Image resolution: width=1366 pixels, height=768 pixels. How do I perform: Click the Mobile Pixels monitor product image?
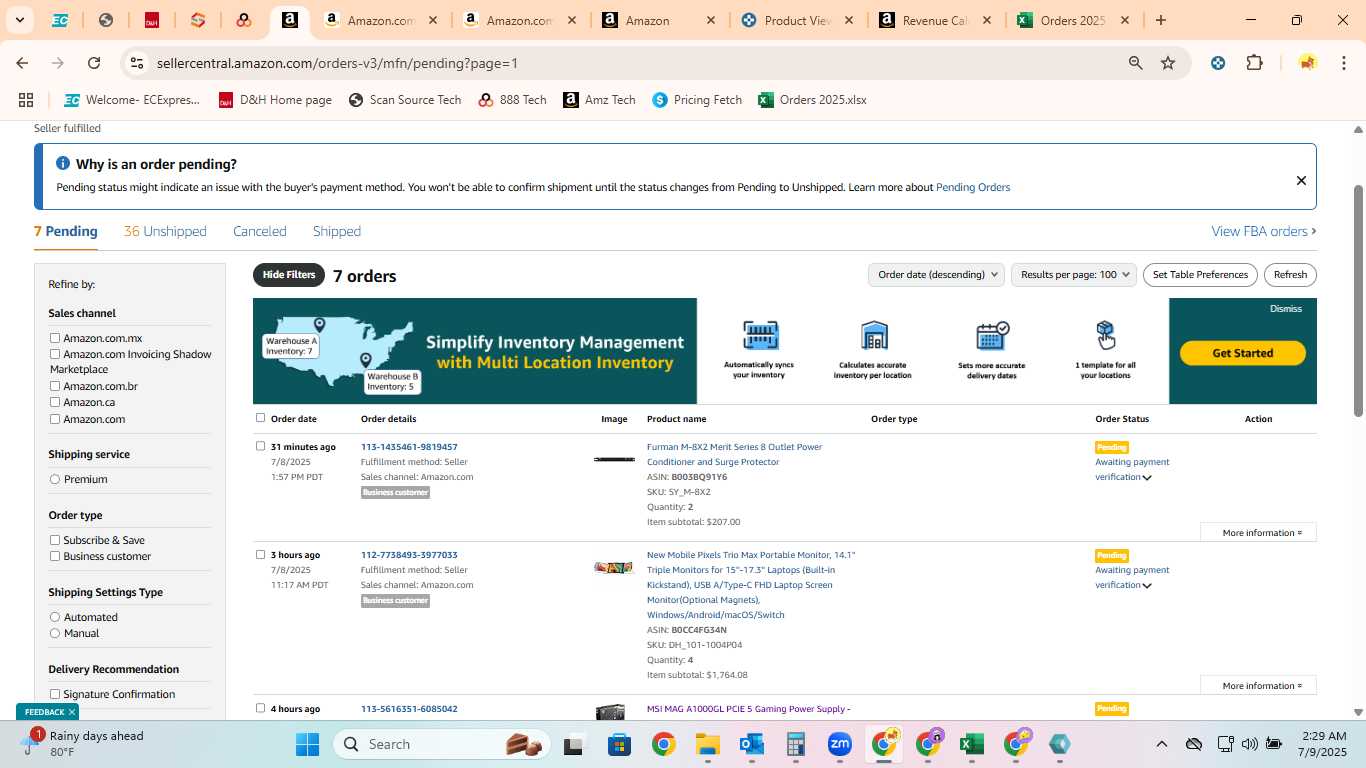coord(614,567)
